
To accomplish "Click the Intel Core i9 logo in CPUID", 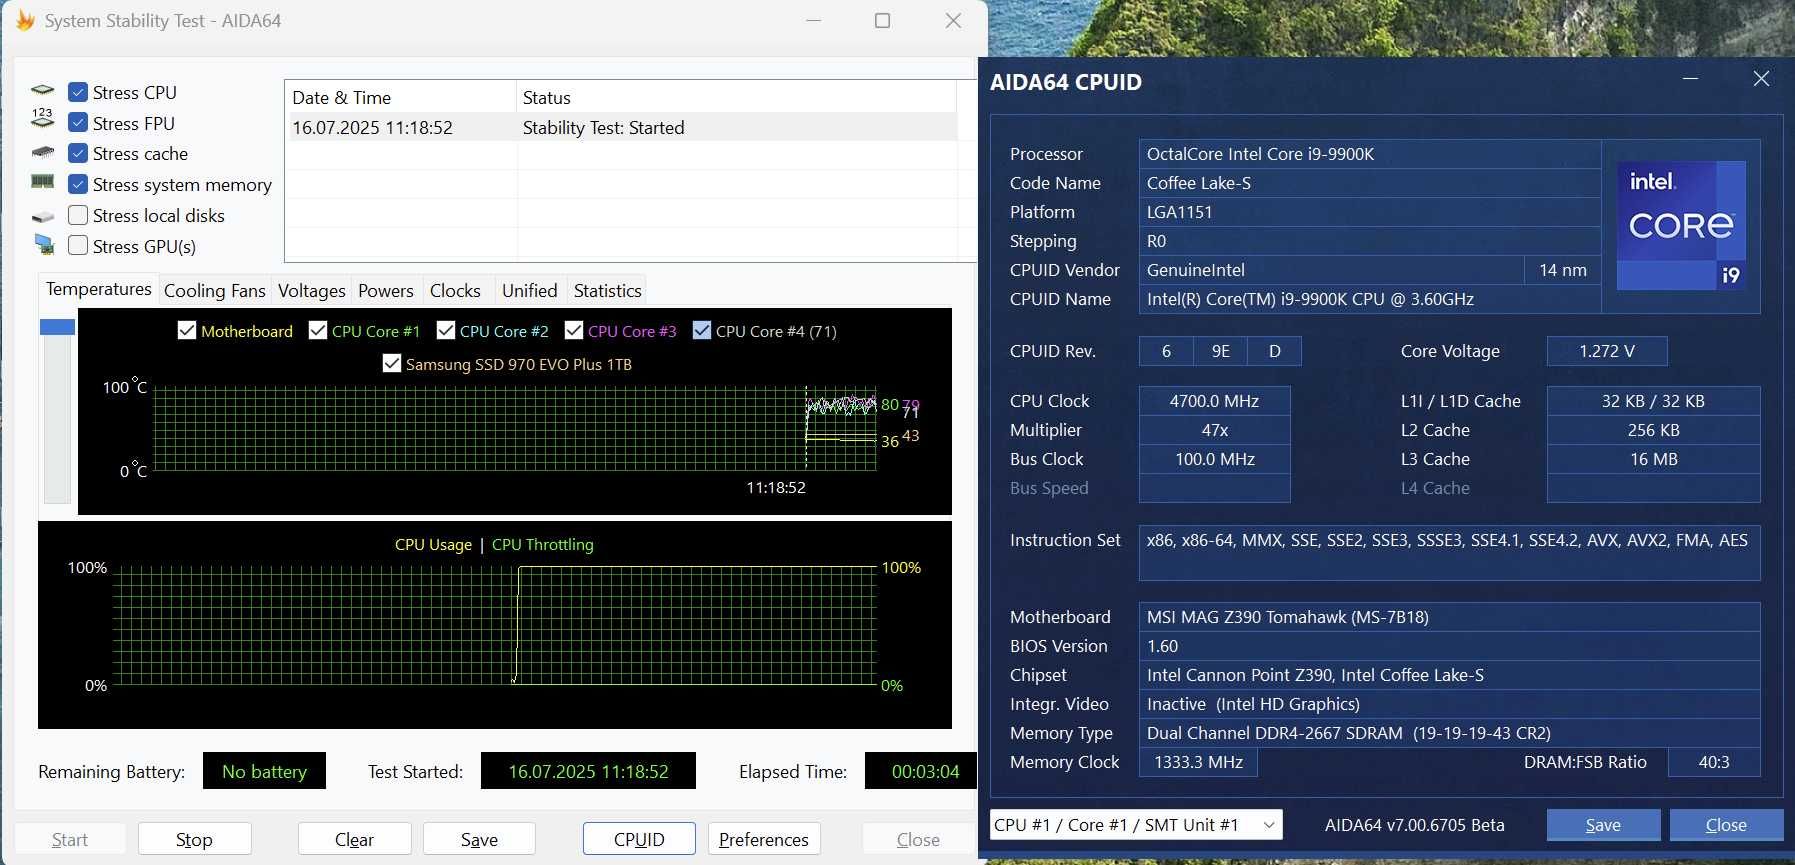I will [x=1681, y=226].
